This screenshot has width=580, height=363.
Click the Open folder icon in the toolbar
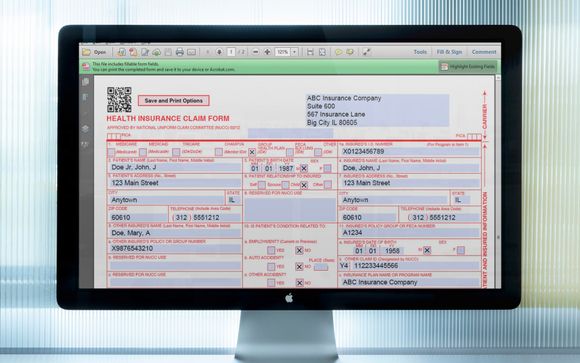(87, 52)
